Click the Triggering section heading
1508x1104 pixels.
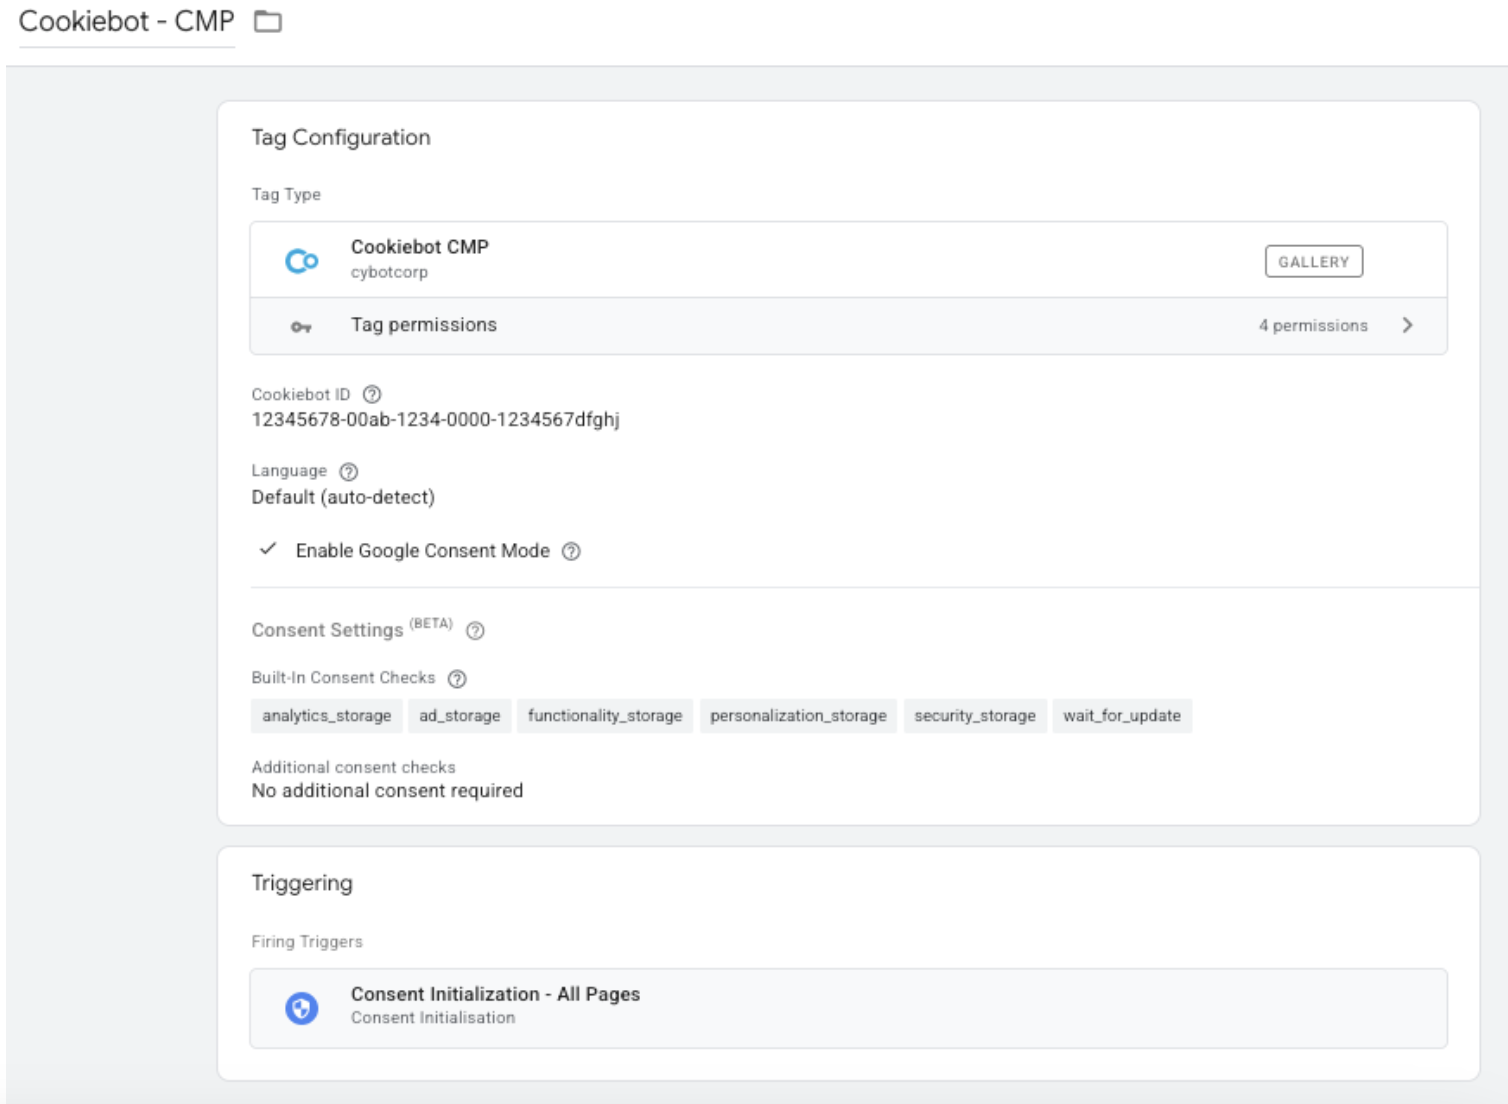point(302,883)
